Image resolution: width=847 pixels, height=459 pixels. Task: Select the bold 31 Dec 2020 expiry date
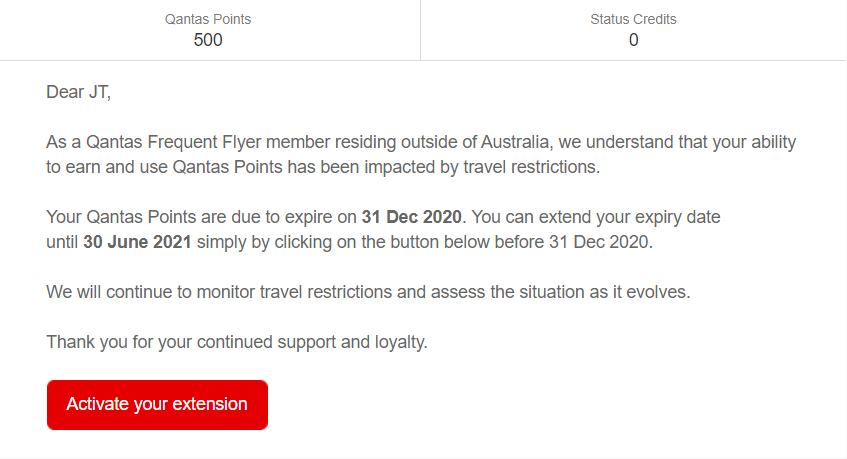[412, 217]
